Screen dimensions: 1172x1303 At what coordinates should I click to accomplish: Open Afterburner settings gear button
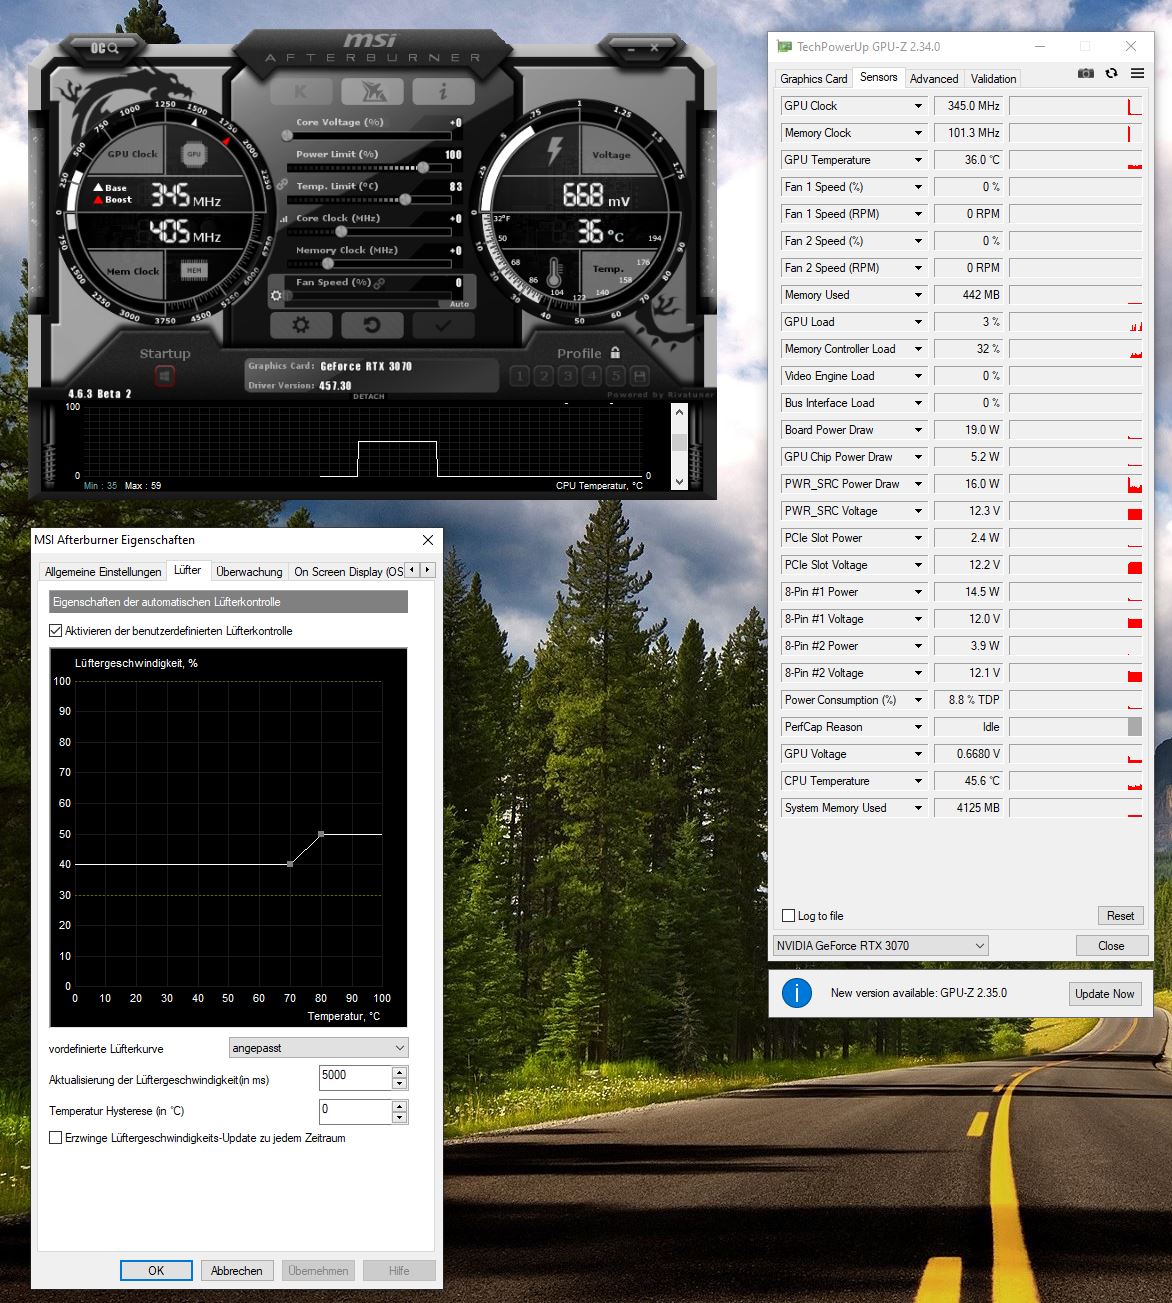(301, 325)
